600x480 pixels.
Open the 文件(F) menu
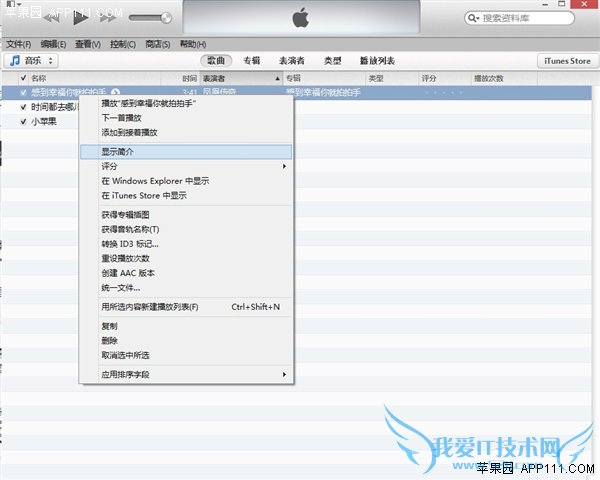pyautogui.click(x=18, y=44)
